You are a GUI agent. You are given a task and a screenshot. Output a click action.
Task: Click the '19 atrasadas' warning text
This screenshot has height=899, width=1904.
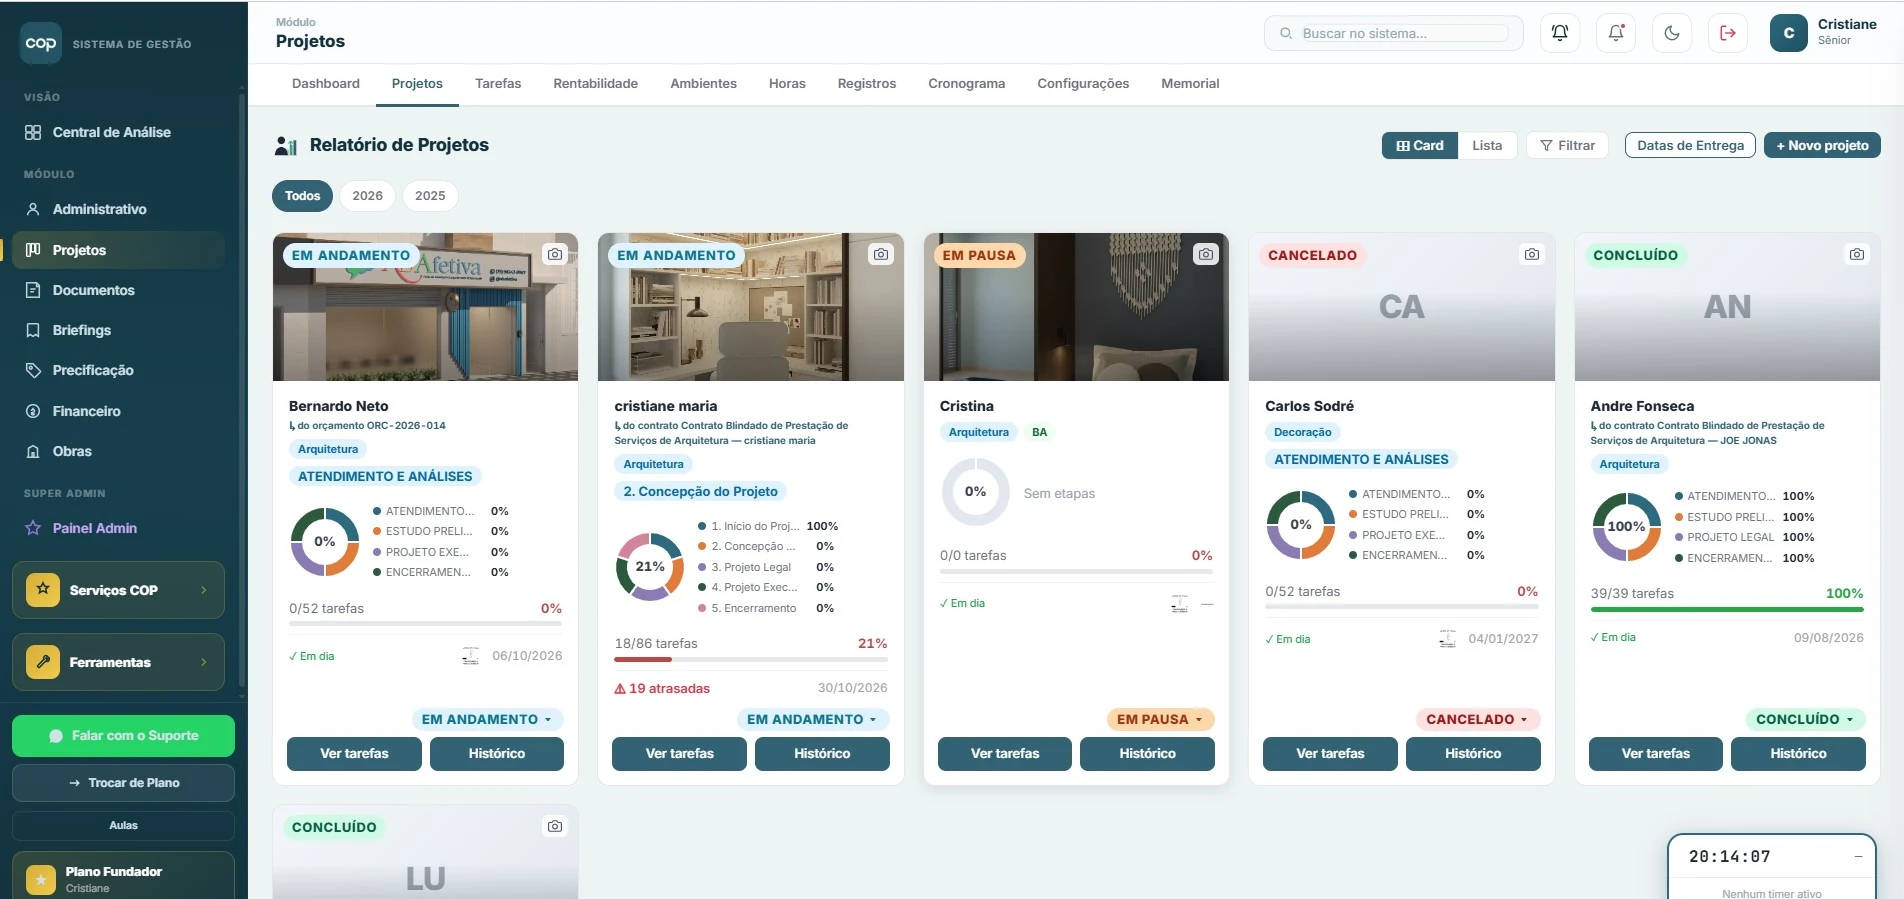pos(662,688)
